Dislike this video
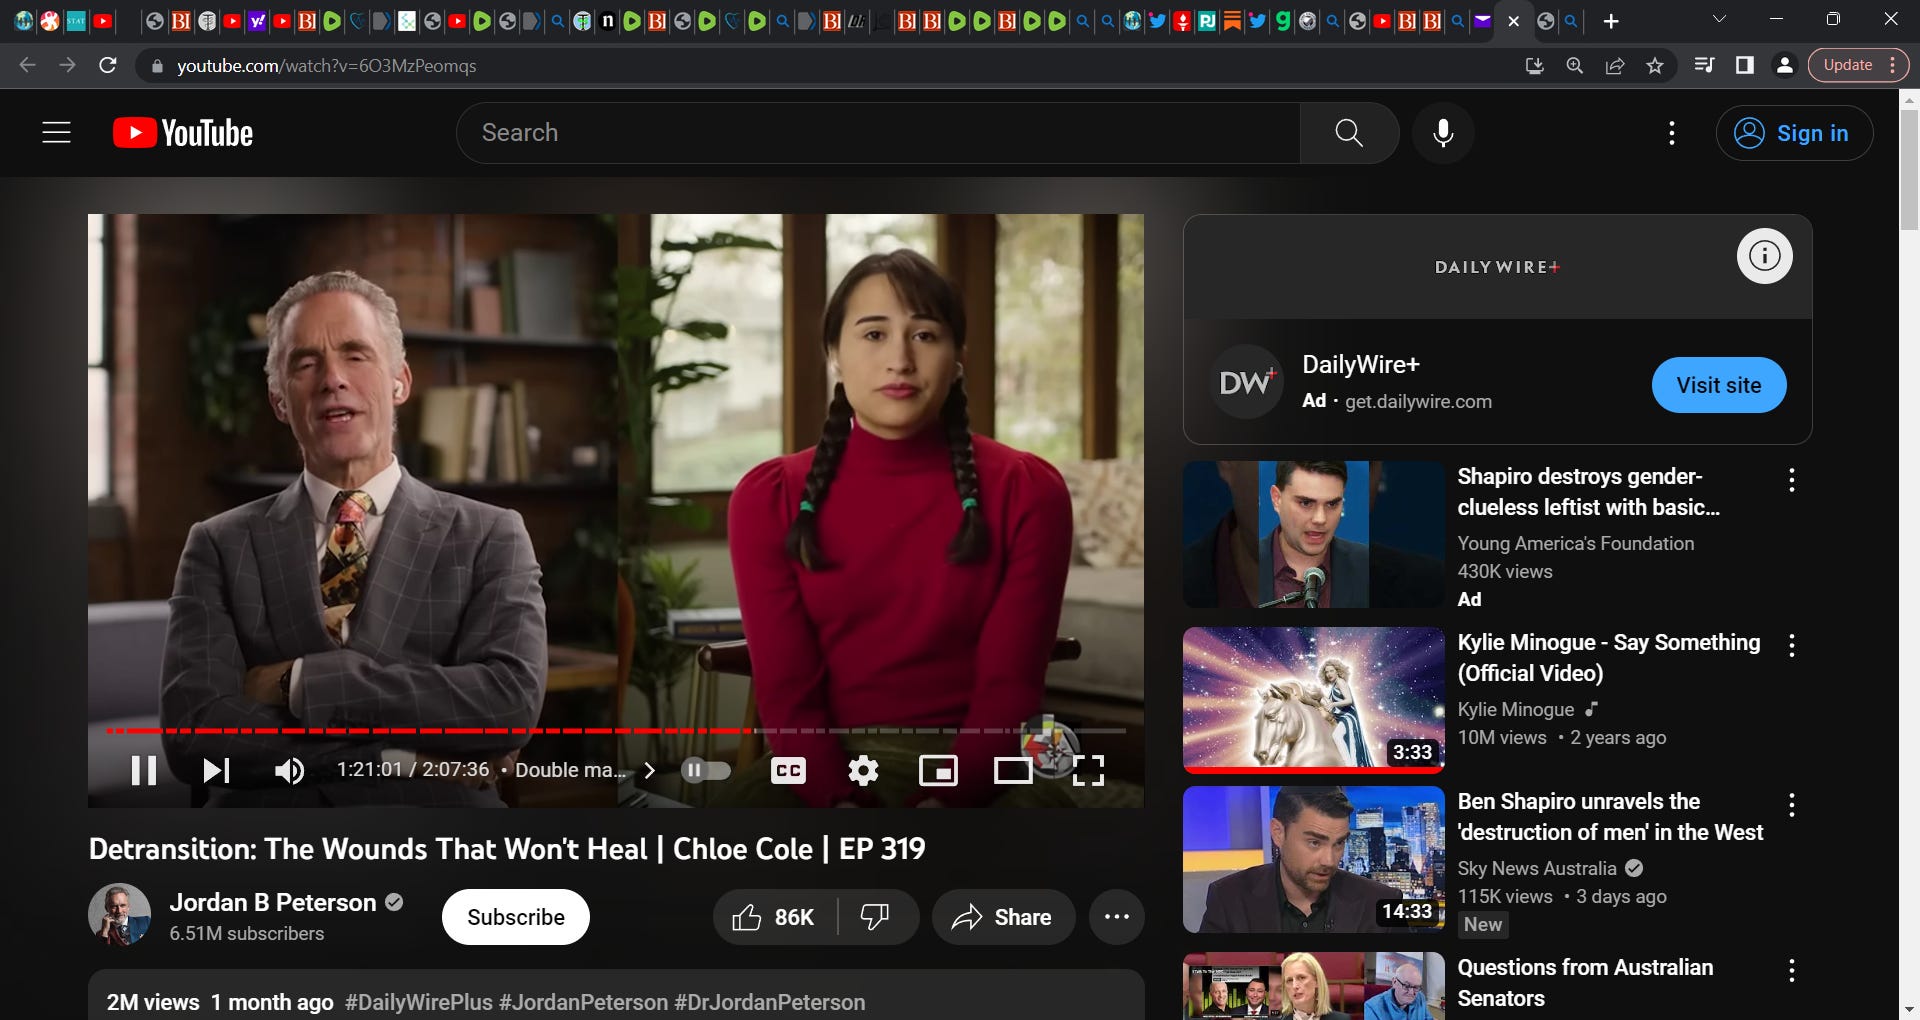1920x1020 pixels. [876, 917]
